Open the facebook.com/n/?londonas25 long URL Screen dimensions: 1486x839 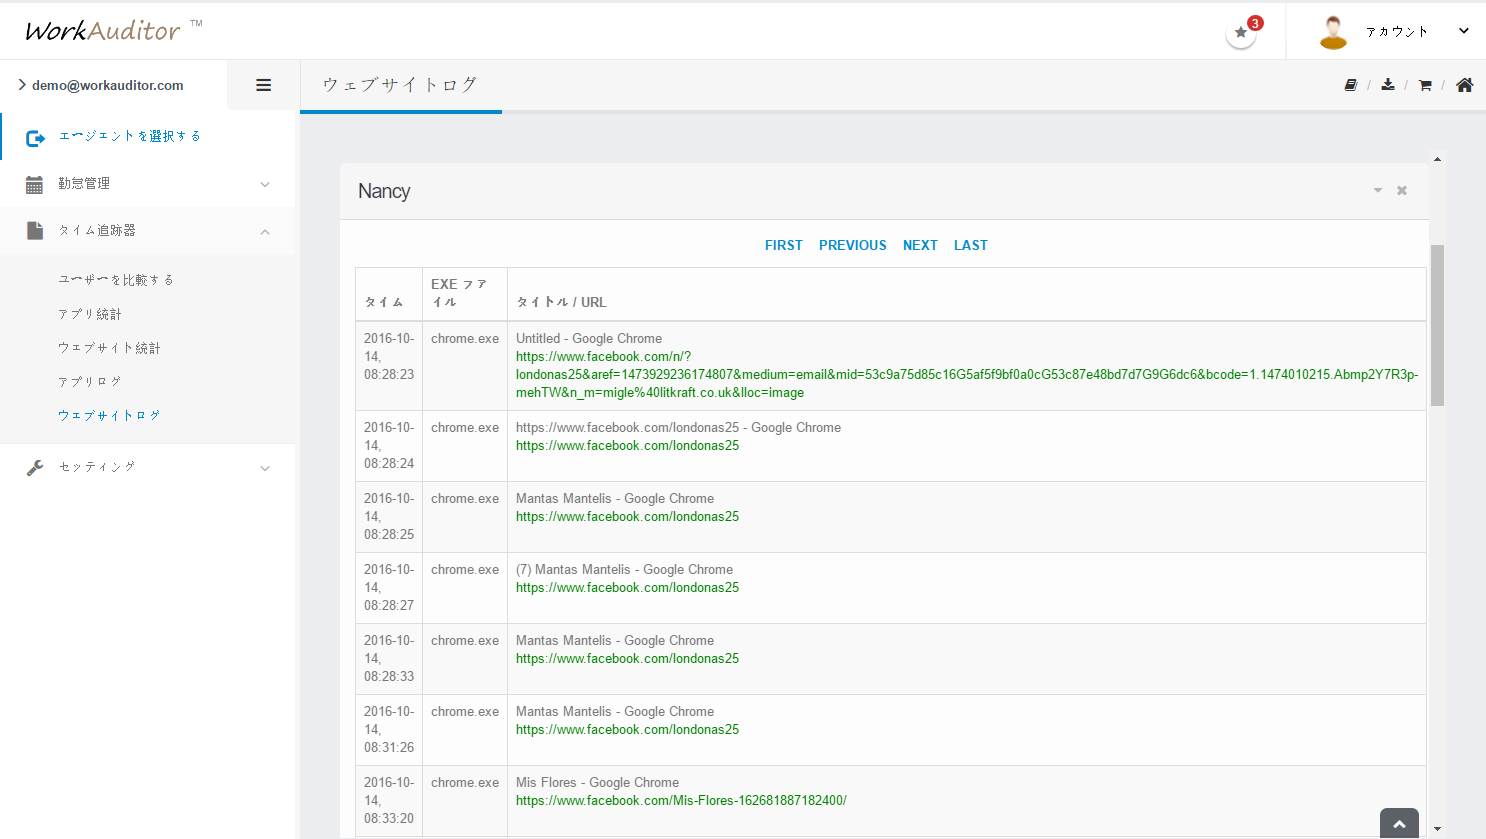(967, 375)
